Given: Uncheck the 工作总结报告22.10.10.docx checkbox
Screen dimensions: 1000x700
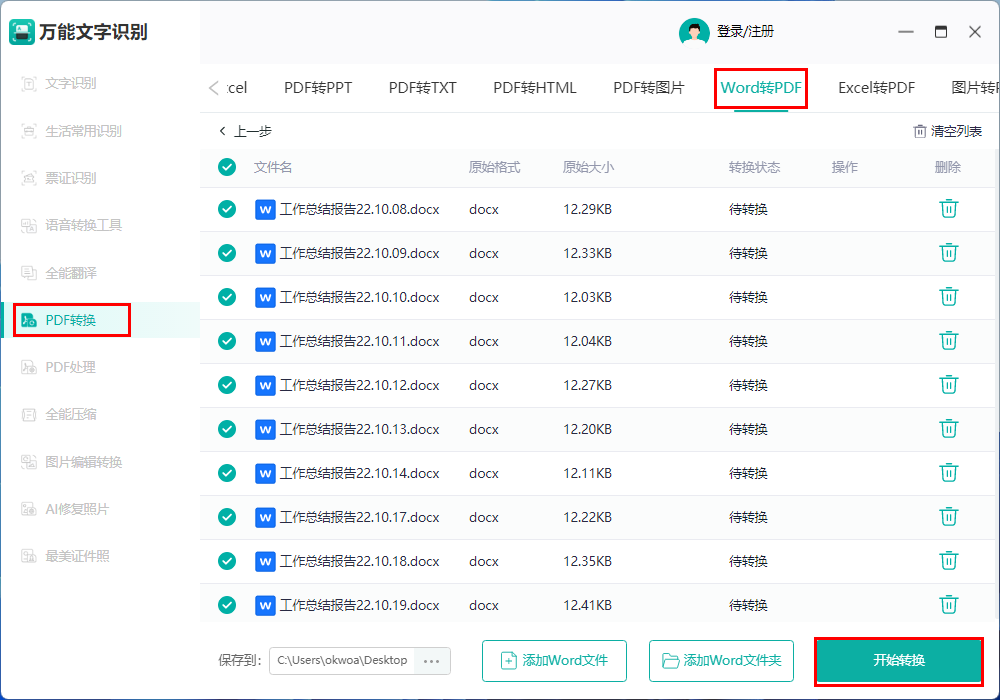Looking at the screenshot, I should coord(227,297).
